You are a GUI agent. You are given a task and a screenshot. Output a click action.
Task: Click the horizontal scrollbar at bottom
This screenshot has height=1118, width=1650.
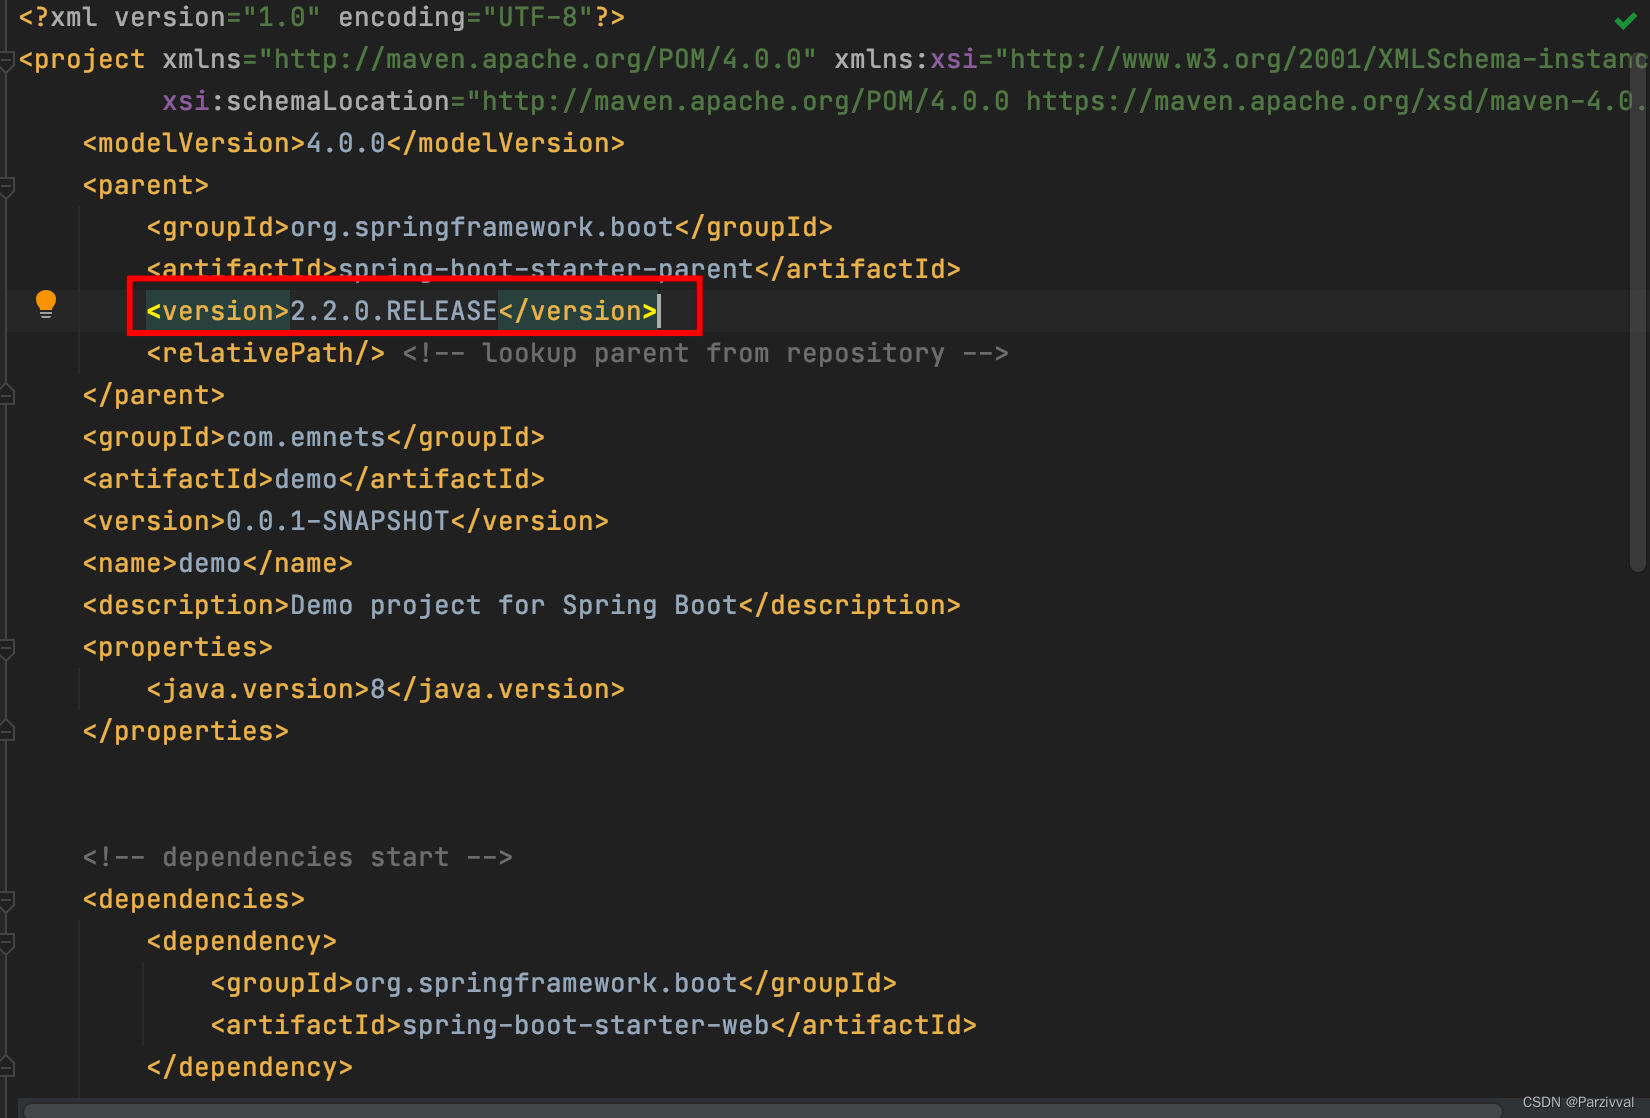click(x=762, y=1110)
